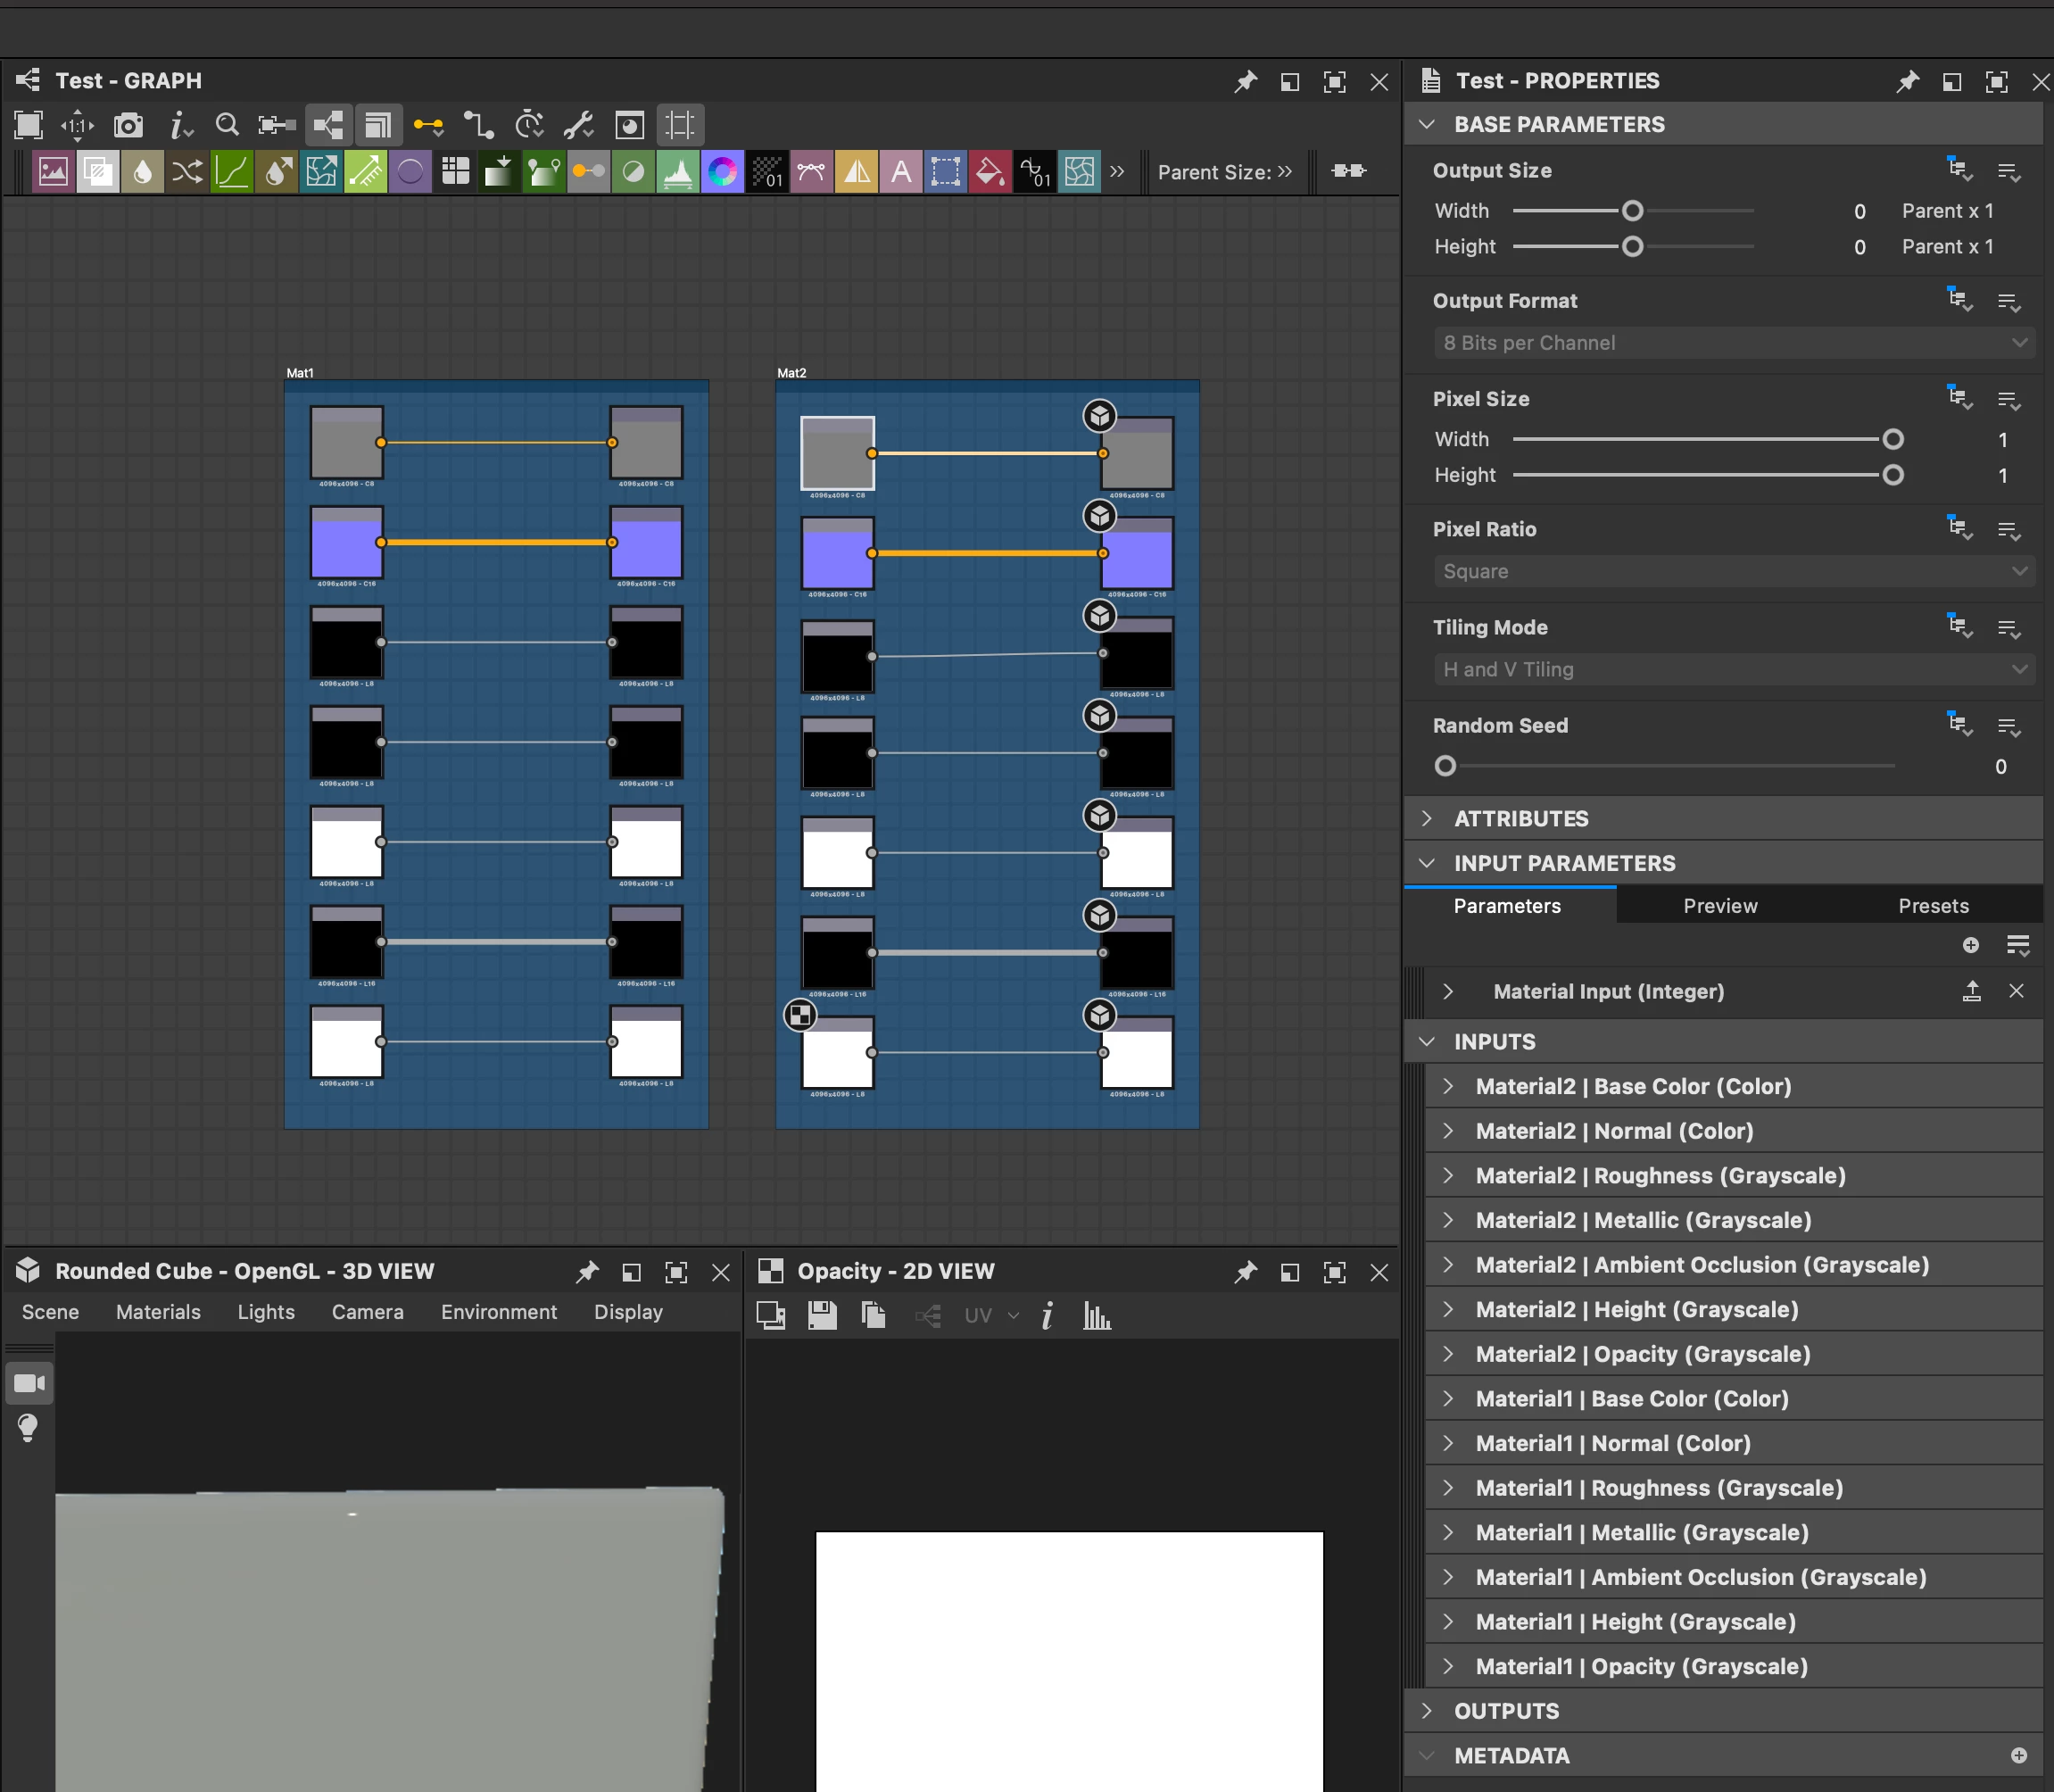Remove the Material Input (Integer) parameter
The image size is (2054, 1792).
pyautogui.click(x=2016, y=991)
